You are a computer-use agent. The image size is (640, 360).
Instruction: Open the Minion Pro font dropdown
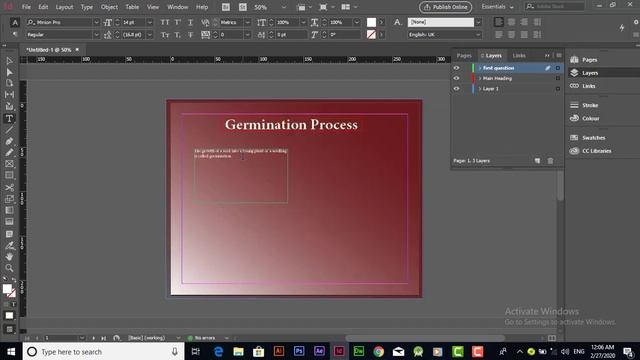(96, 22)
